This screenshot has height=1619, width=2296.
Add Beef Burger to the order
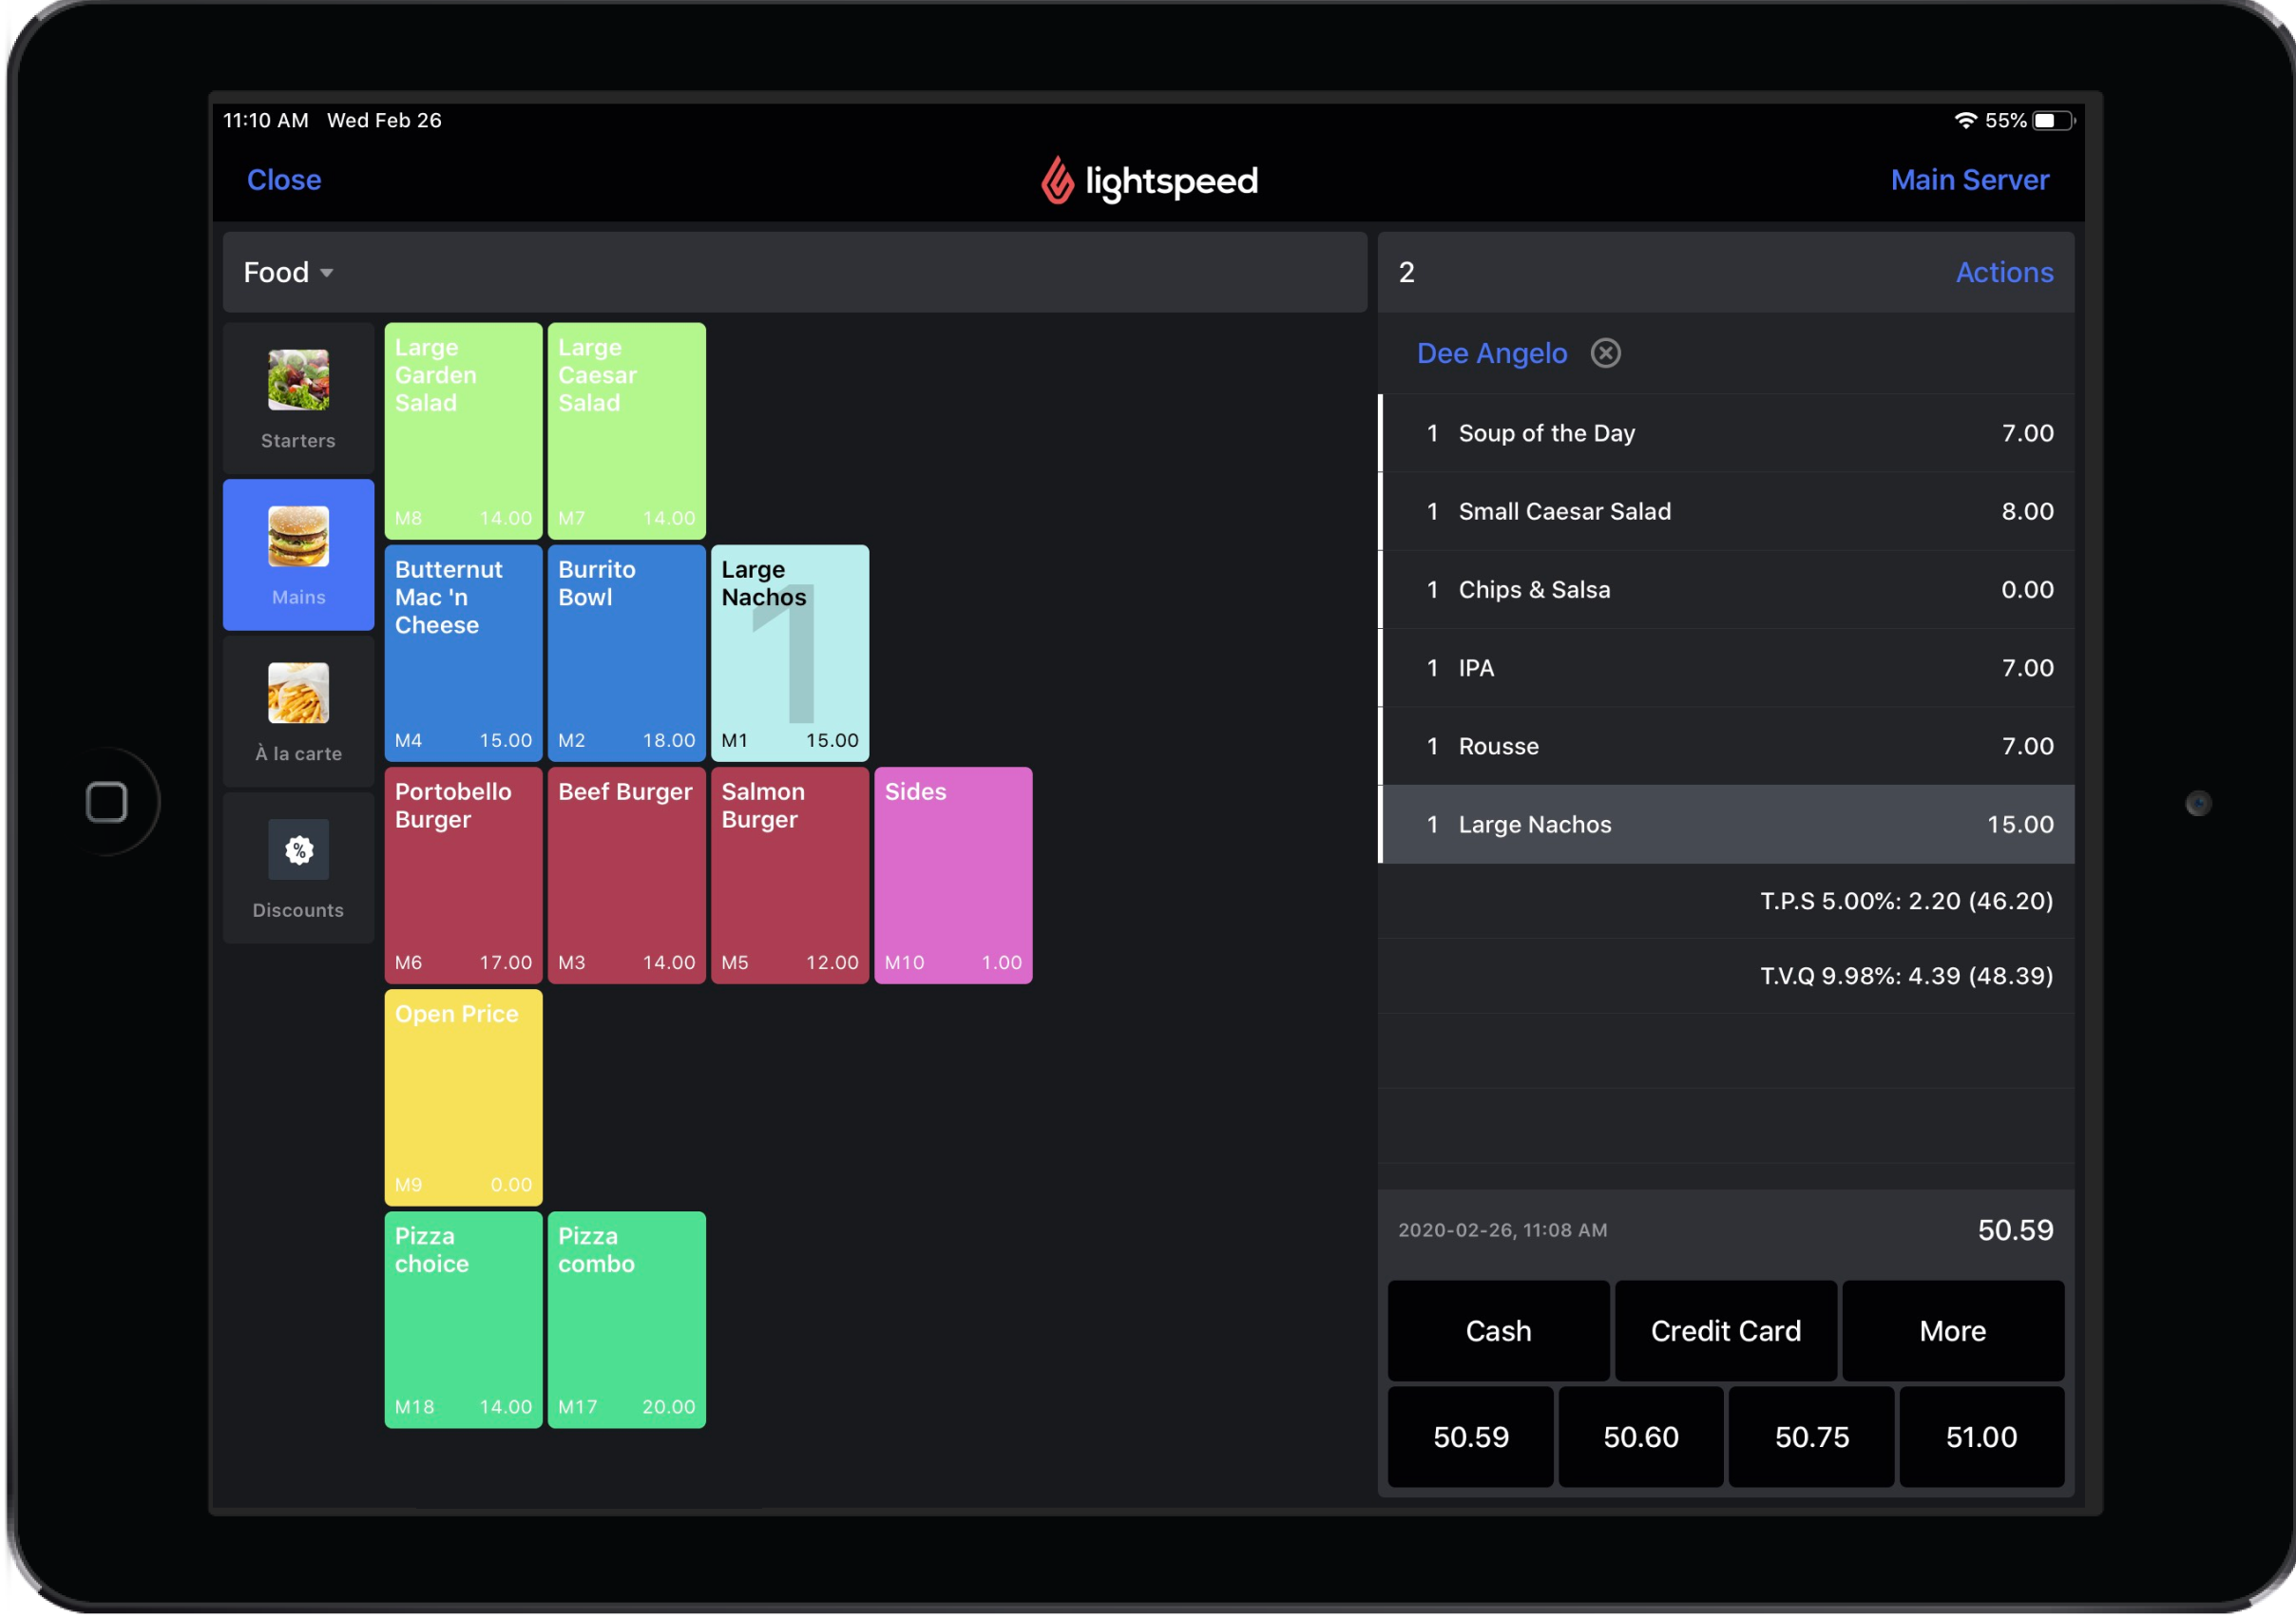627,876
